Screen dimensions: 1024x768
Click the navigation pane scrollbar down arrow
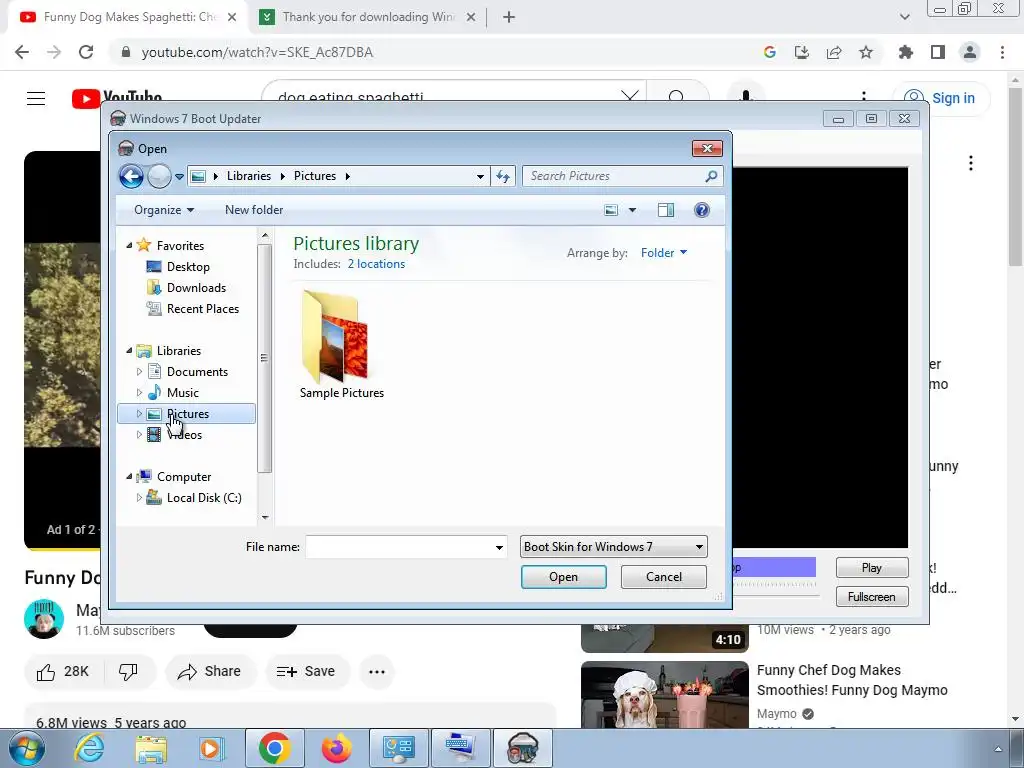pyautogui.click(x=265, y=518)
